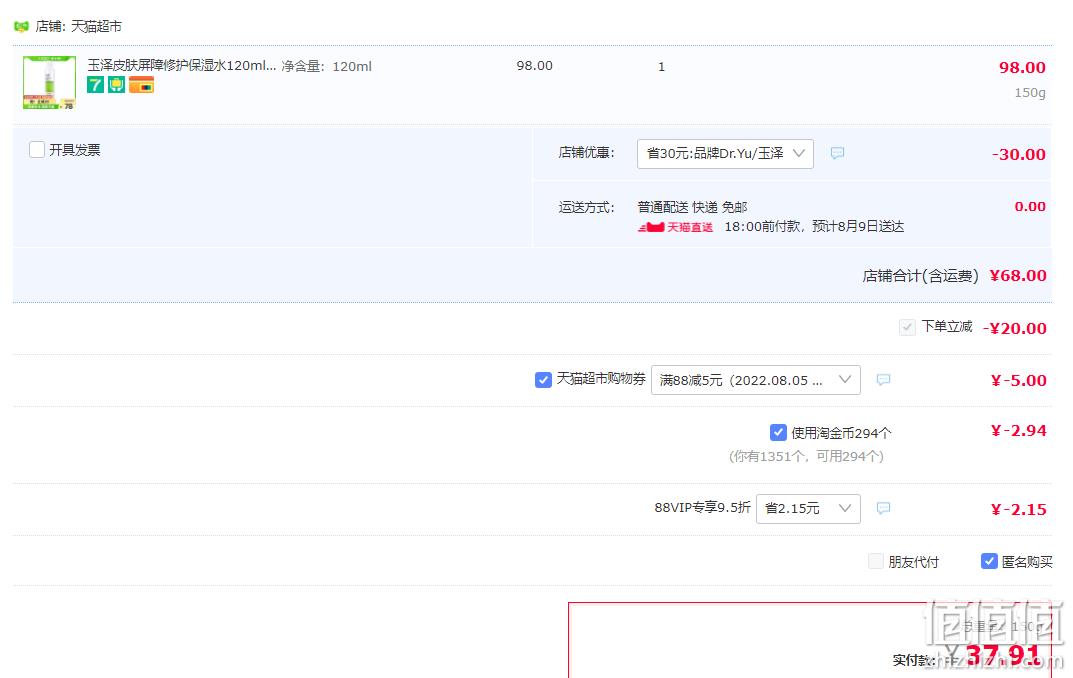Click the 150g weight text
1073x678 pixels.
click(1030, 92)
